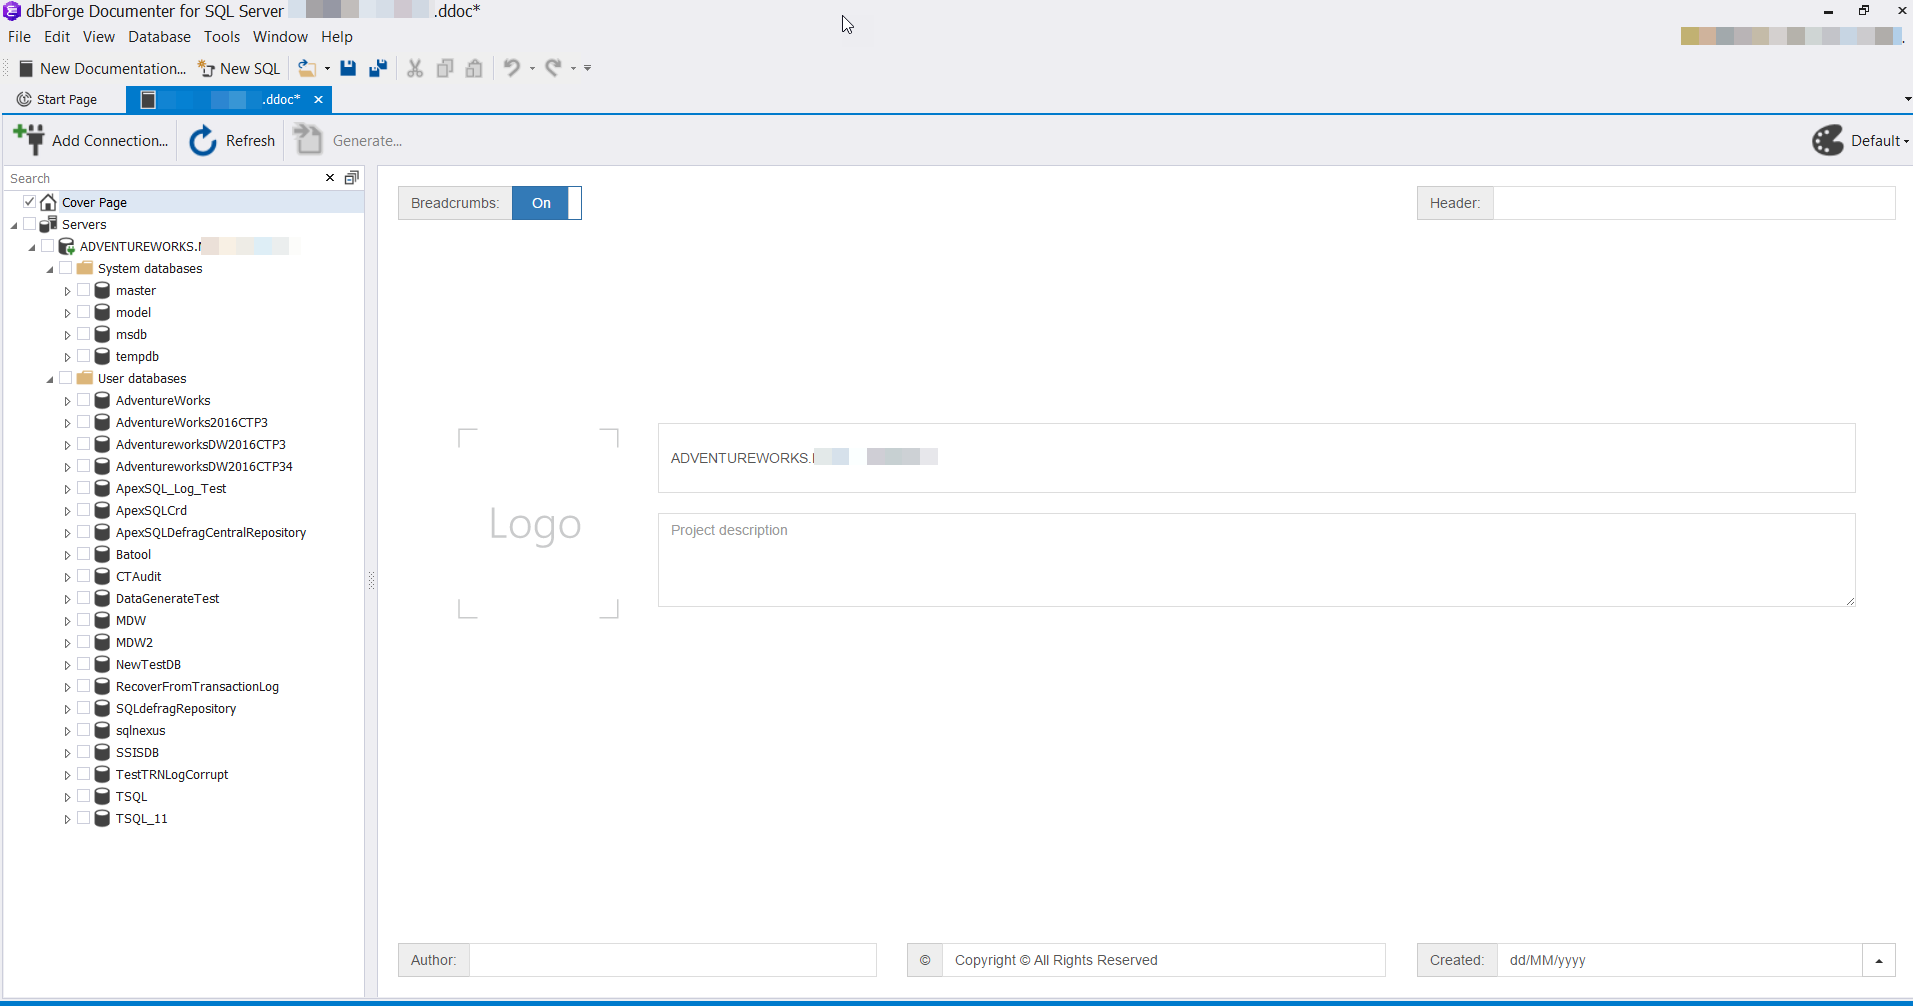This screenshot has width=1913, height=1006.
Task: Open the Window menu
Action: pos(280,37)
